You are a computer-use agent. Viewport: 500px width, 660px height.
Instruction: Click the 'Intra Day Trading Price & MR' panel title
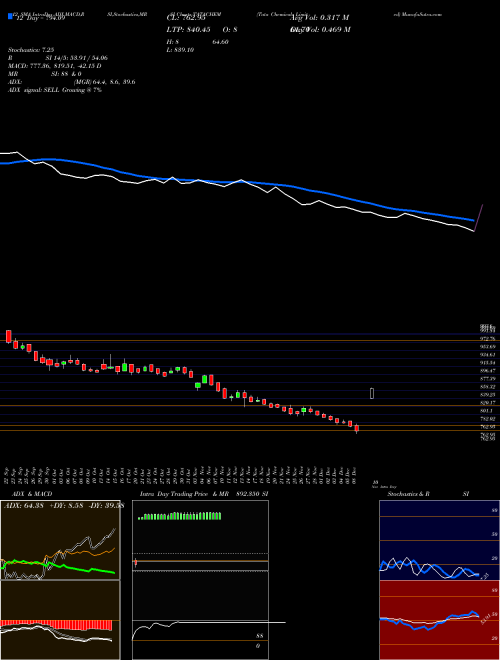186,494
